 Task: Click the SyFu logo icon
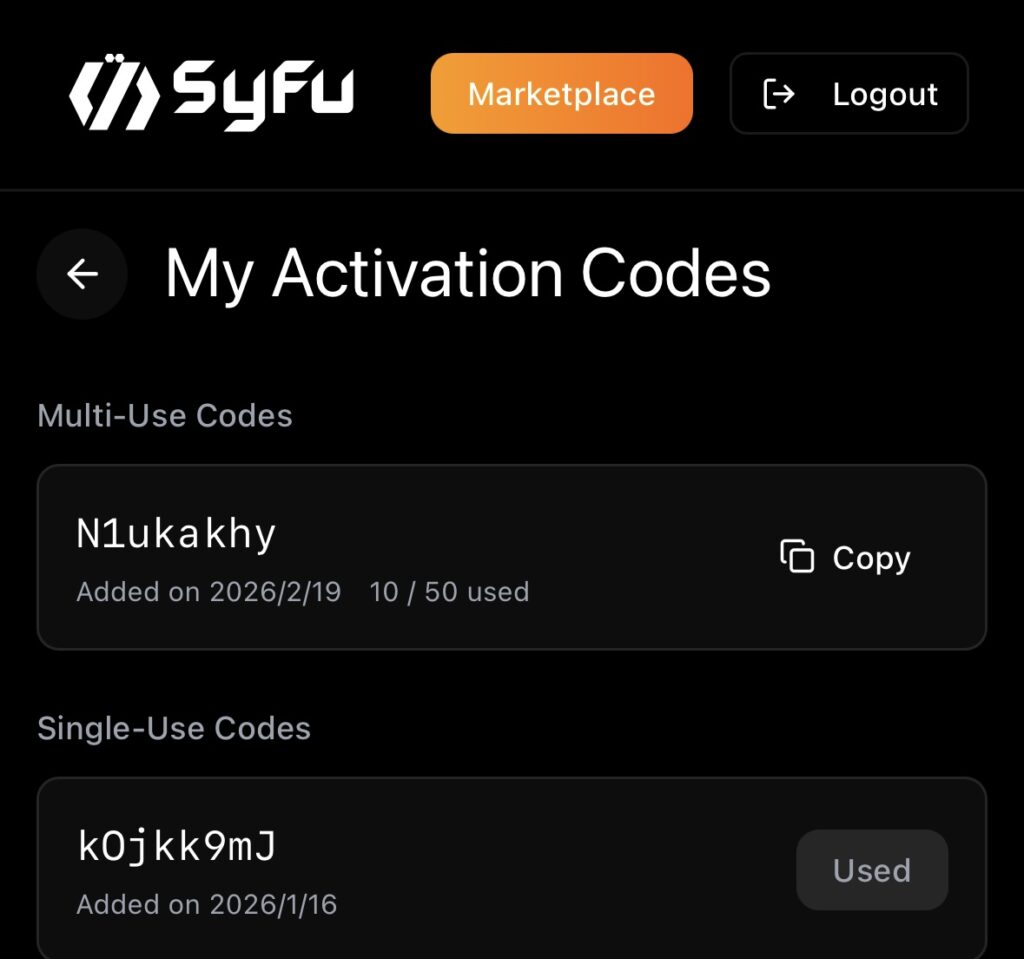click(x=114, y=94)
